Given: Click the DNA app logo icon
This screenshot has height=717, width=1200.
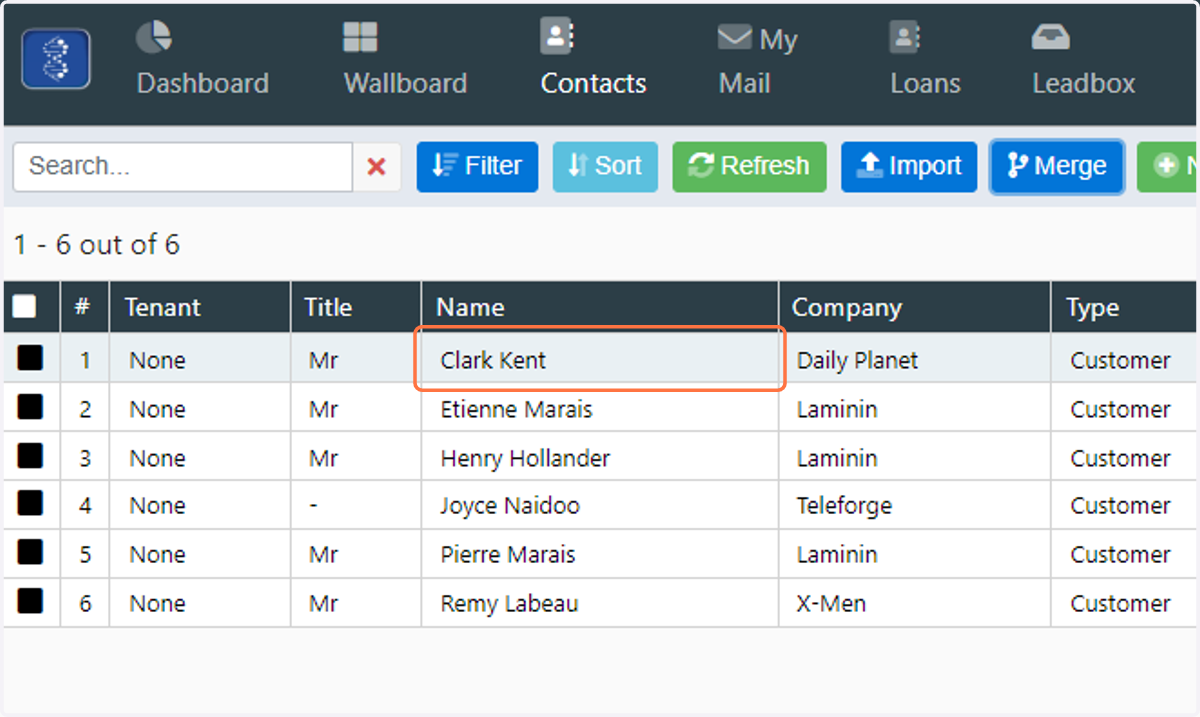Looking at the screenshot, I should tap(56, 59).
